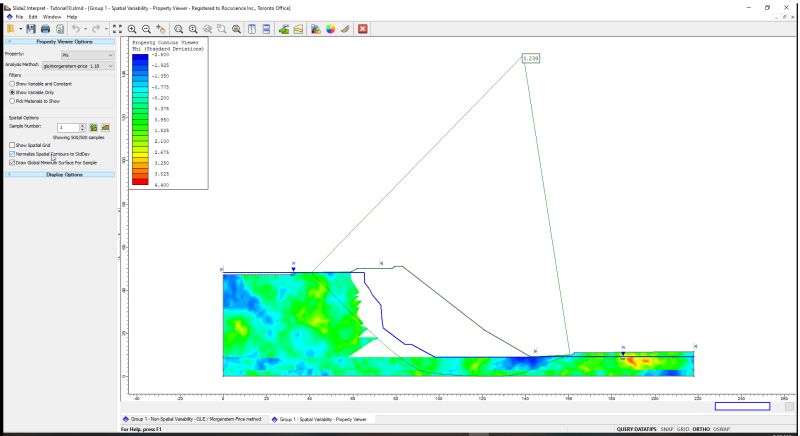Screen dimensions: 800x436
Task: Collapse the Property Viewer Options panel header
Action: [60, 42]
